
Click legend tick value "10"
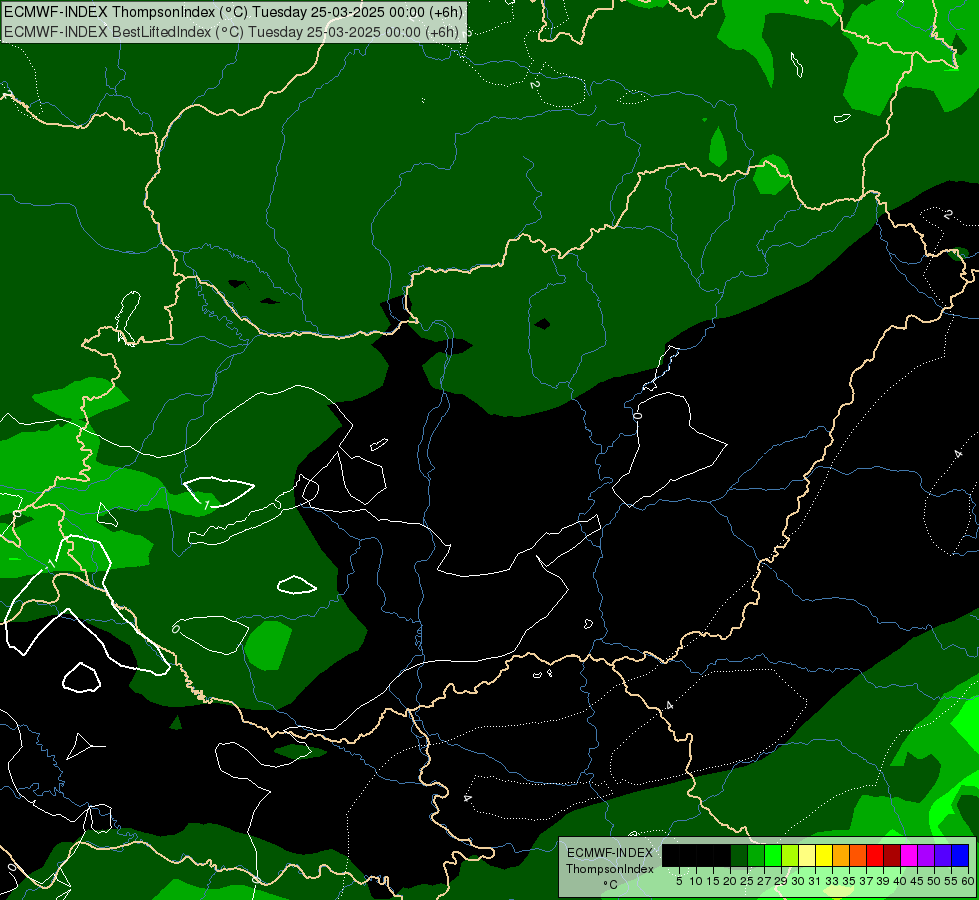[696, 881]
